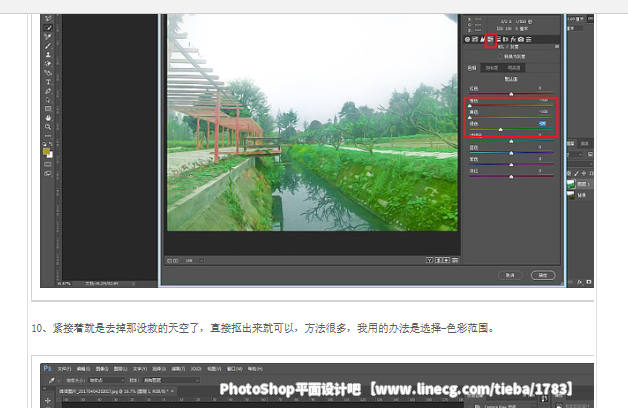Open Camera Raw Detail panel icon
628x408 pixels.
tap(482, 39)
